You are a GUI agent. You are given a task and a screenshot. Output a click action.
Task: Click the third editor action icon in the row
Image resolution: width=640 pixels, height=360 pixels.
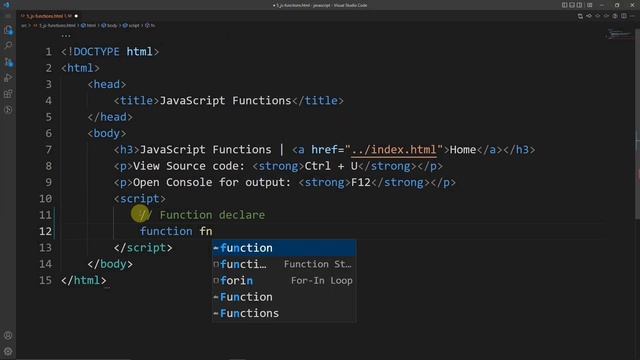(x=598, y=16)
